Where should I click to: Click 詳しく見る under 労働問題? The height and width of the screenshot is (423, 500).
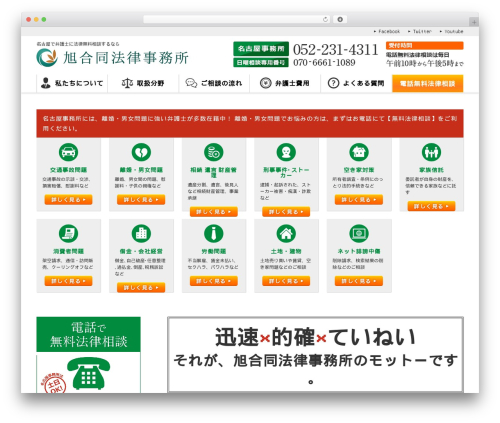point(214,281)
